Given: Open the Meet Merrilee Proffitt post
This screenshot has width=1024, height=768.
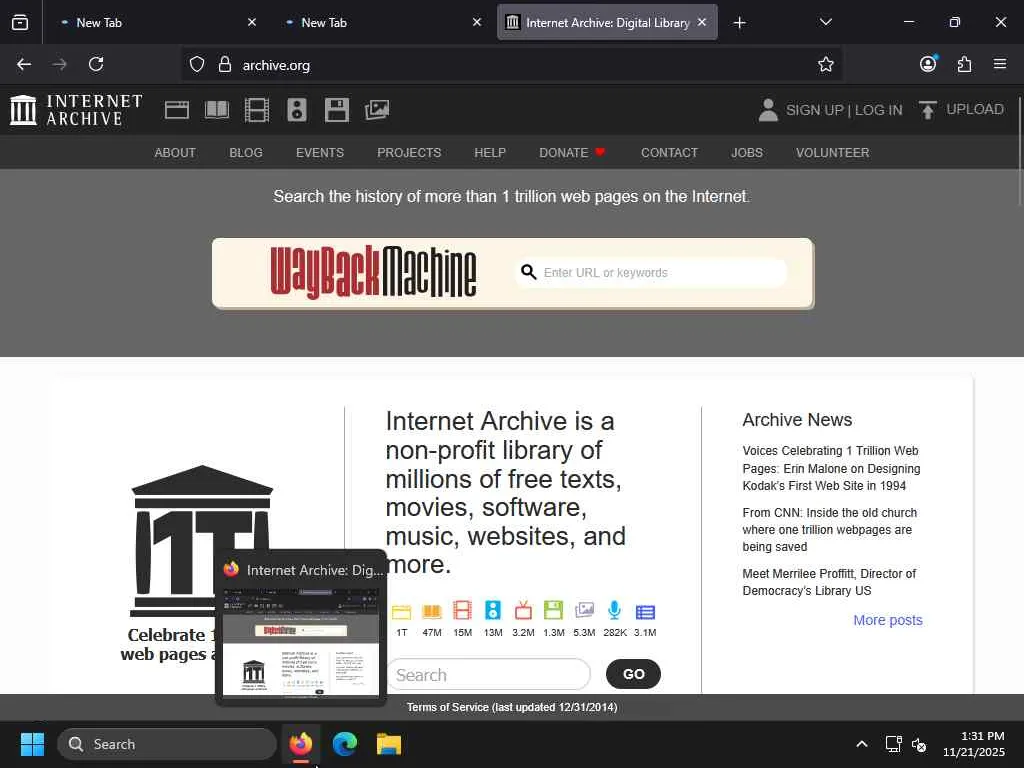Looking at the screenshot, I should coord(829,582).
